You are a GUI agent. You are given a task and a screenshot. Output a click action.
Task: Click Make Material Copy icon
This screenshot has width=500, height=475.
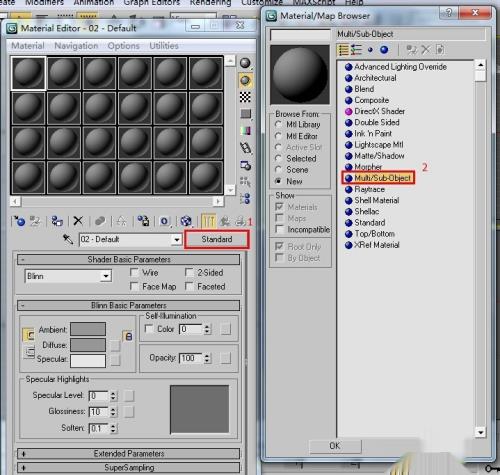point(100,221)
